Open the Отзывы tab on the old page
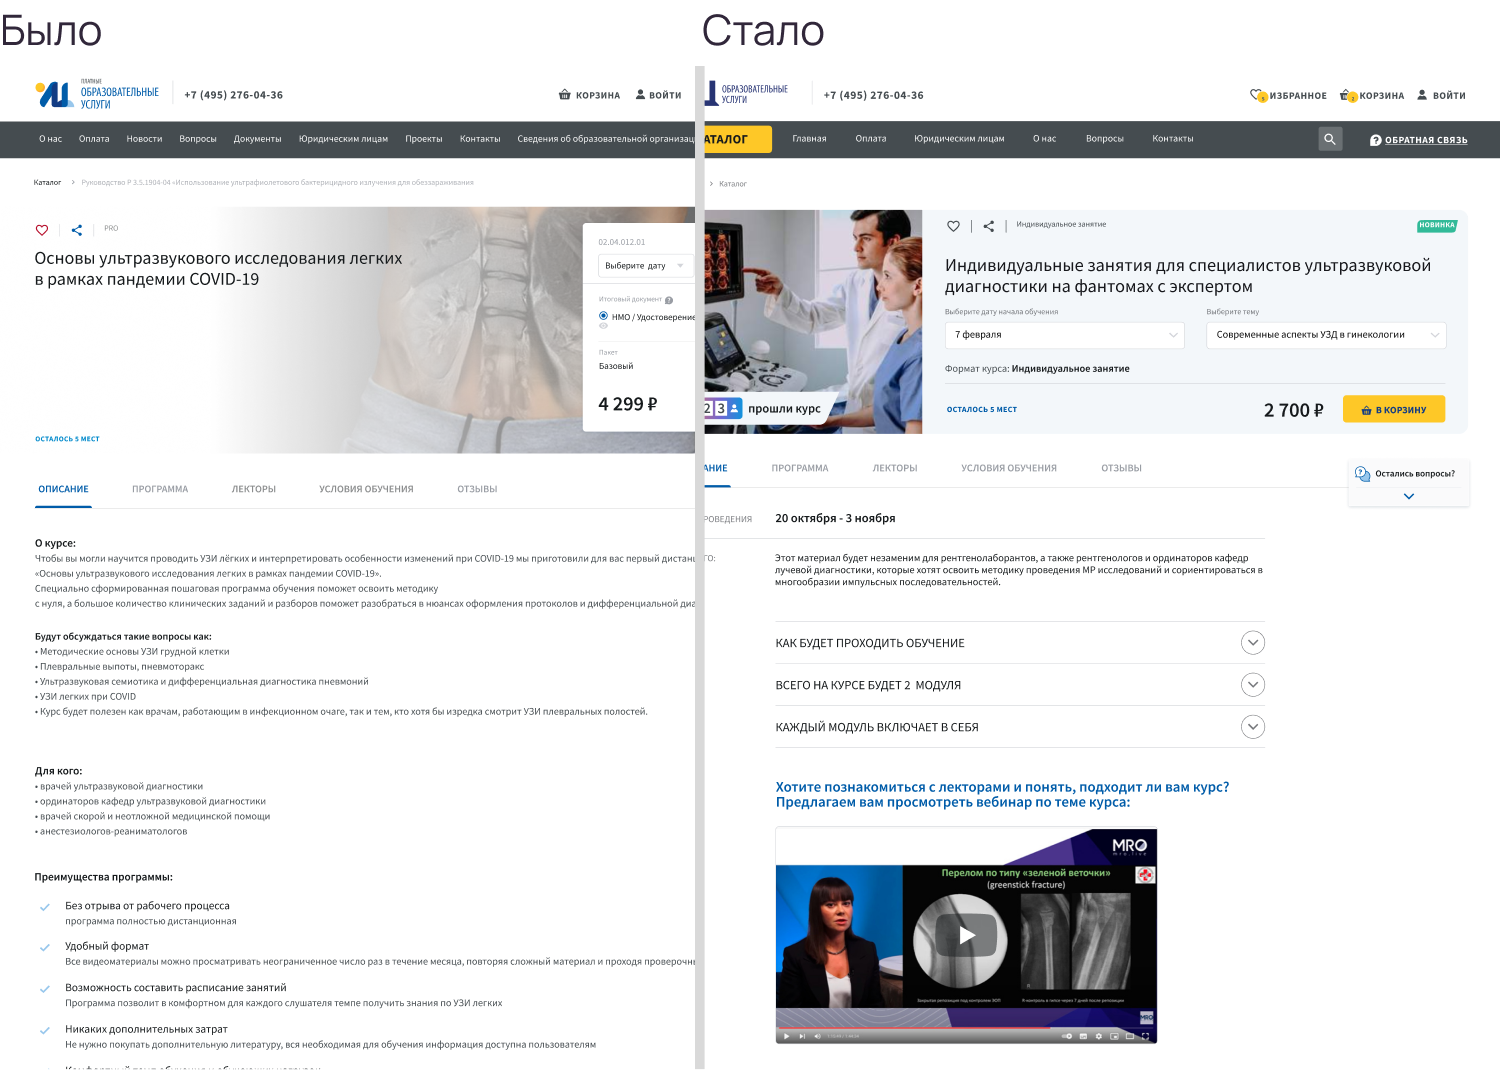1500x1070 pixels. coord(477,489)
